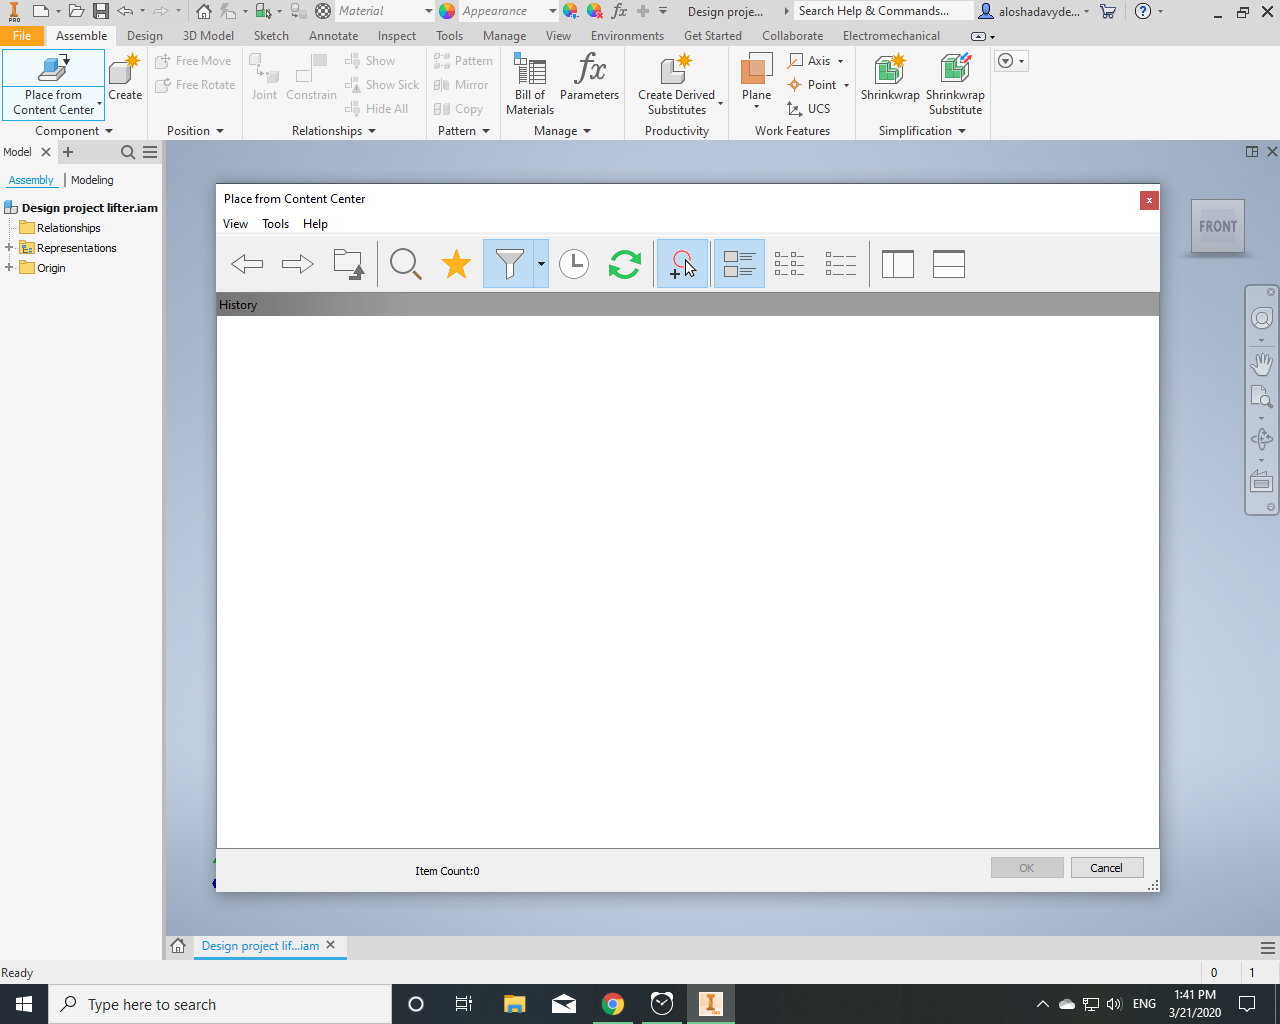This screenshot has width=1280, height=1024.
Task: Open the Tools menu in the dialog
Action: [x=275, y=223]
